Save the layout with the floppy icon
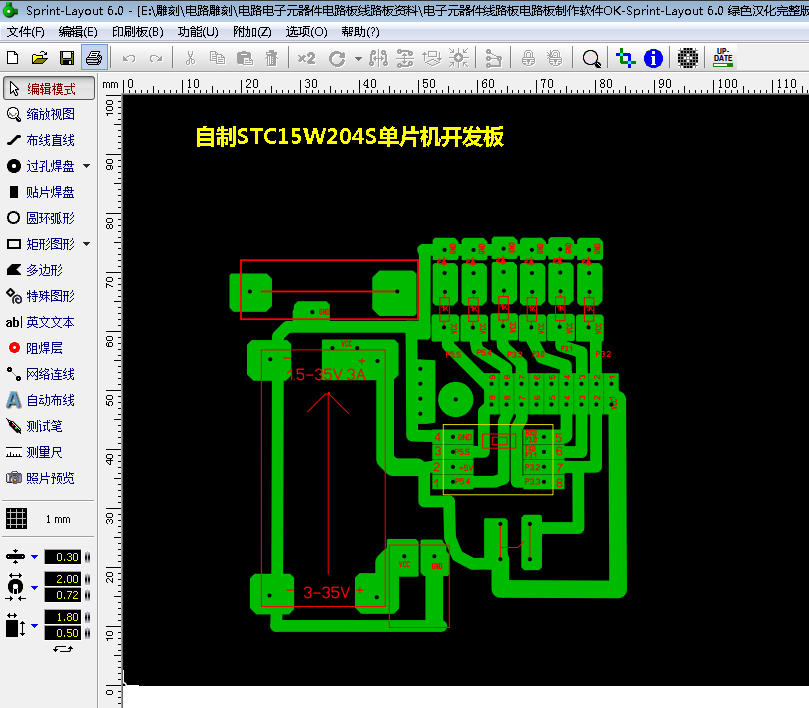 (67, 58)
